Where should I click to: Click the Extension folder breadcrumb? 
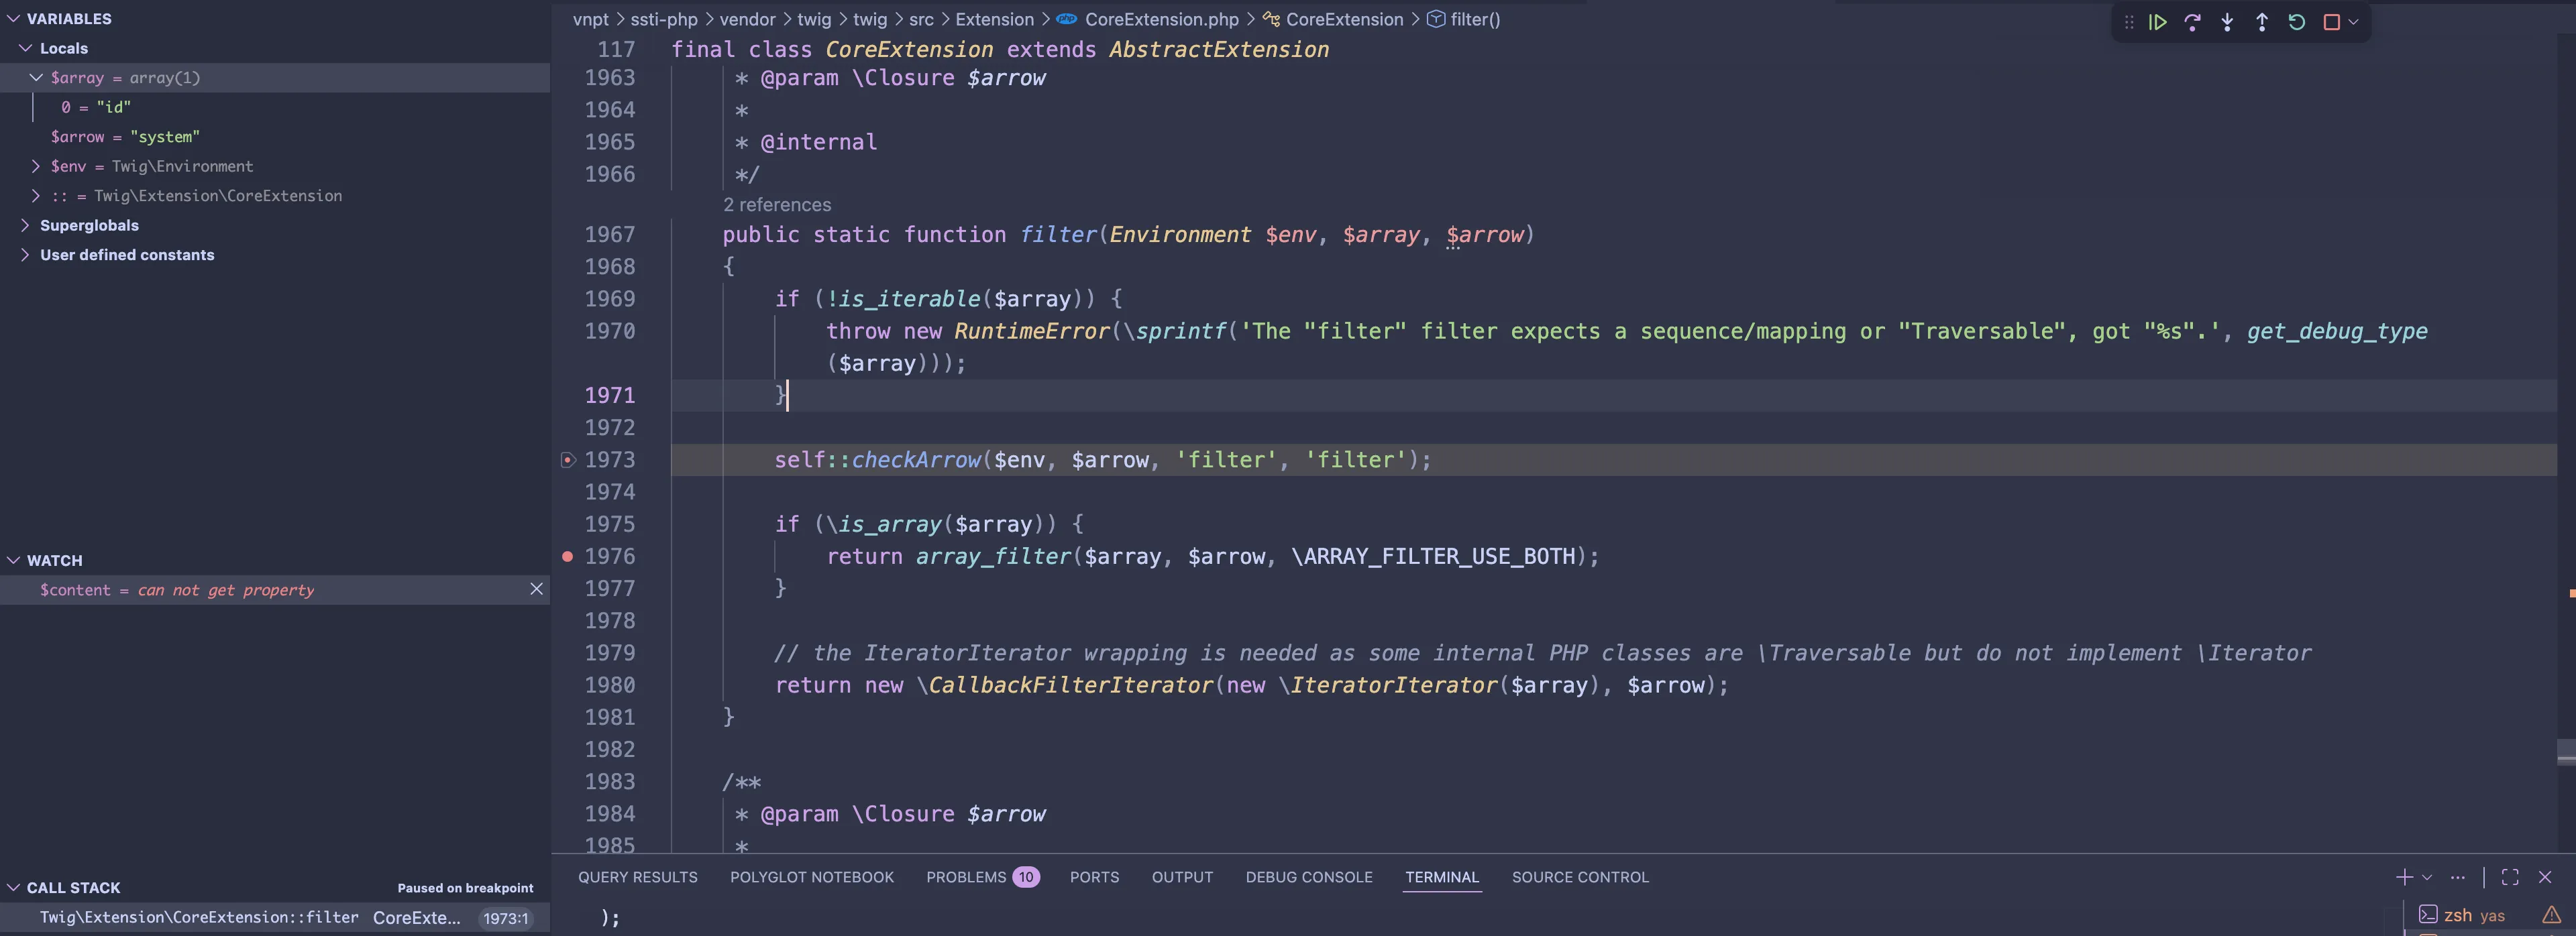[x=995, y=19]
